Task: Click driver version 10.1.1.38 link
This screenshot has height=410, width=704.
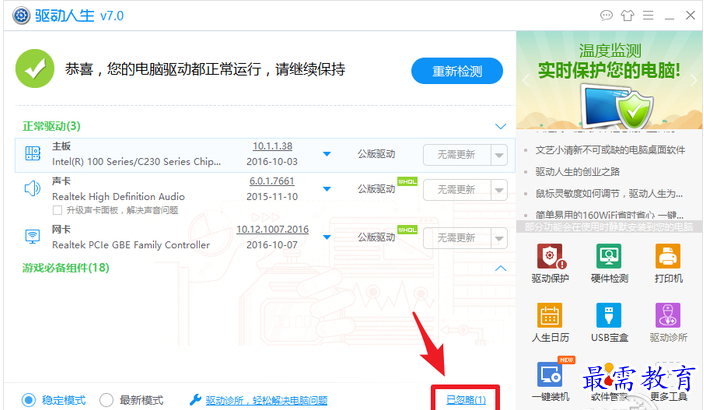Action: [272, 146]
